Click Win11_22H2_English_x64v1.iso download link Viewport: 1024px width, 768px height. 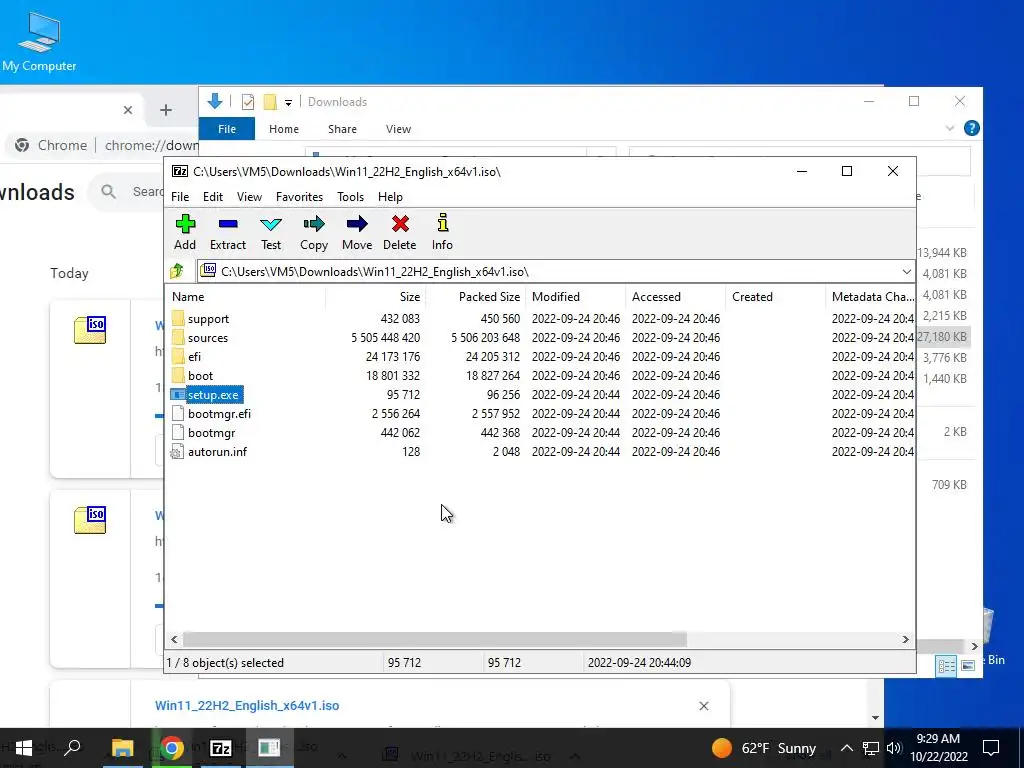(x=247, y=705)
